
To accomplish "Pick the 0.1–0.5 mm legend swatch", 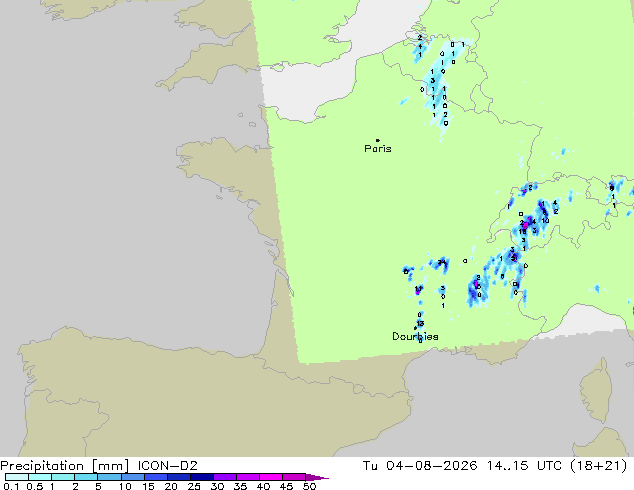I will (17, 477).
